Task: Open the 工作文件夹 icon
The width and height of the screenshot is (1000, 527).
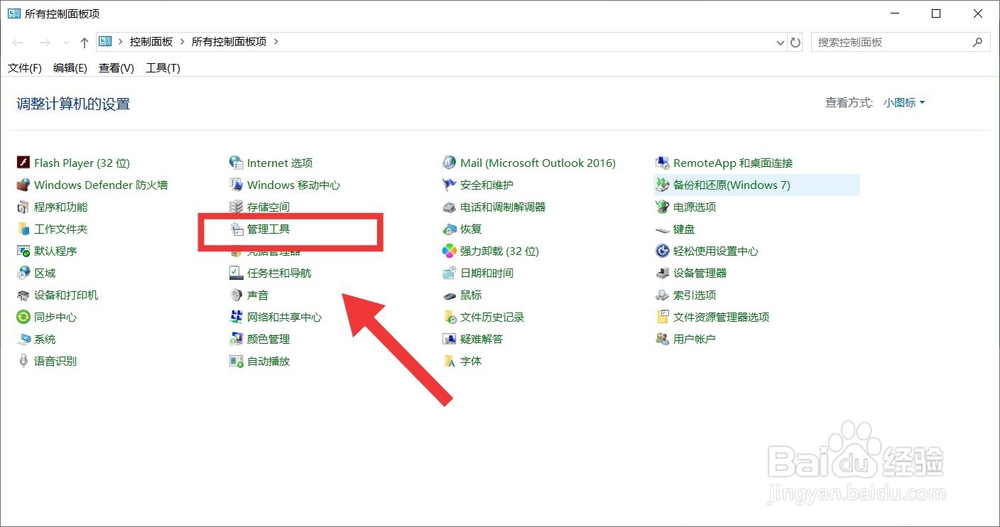Action: (x=24, y=229)
